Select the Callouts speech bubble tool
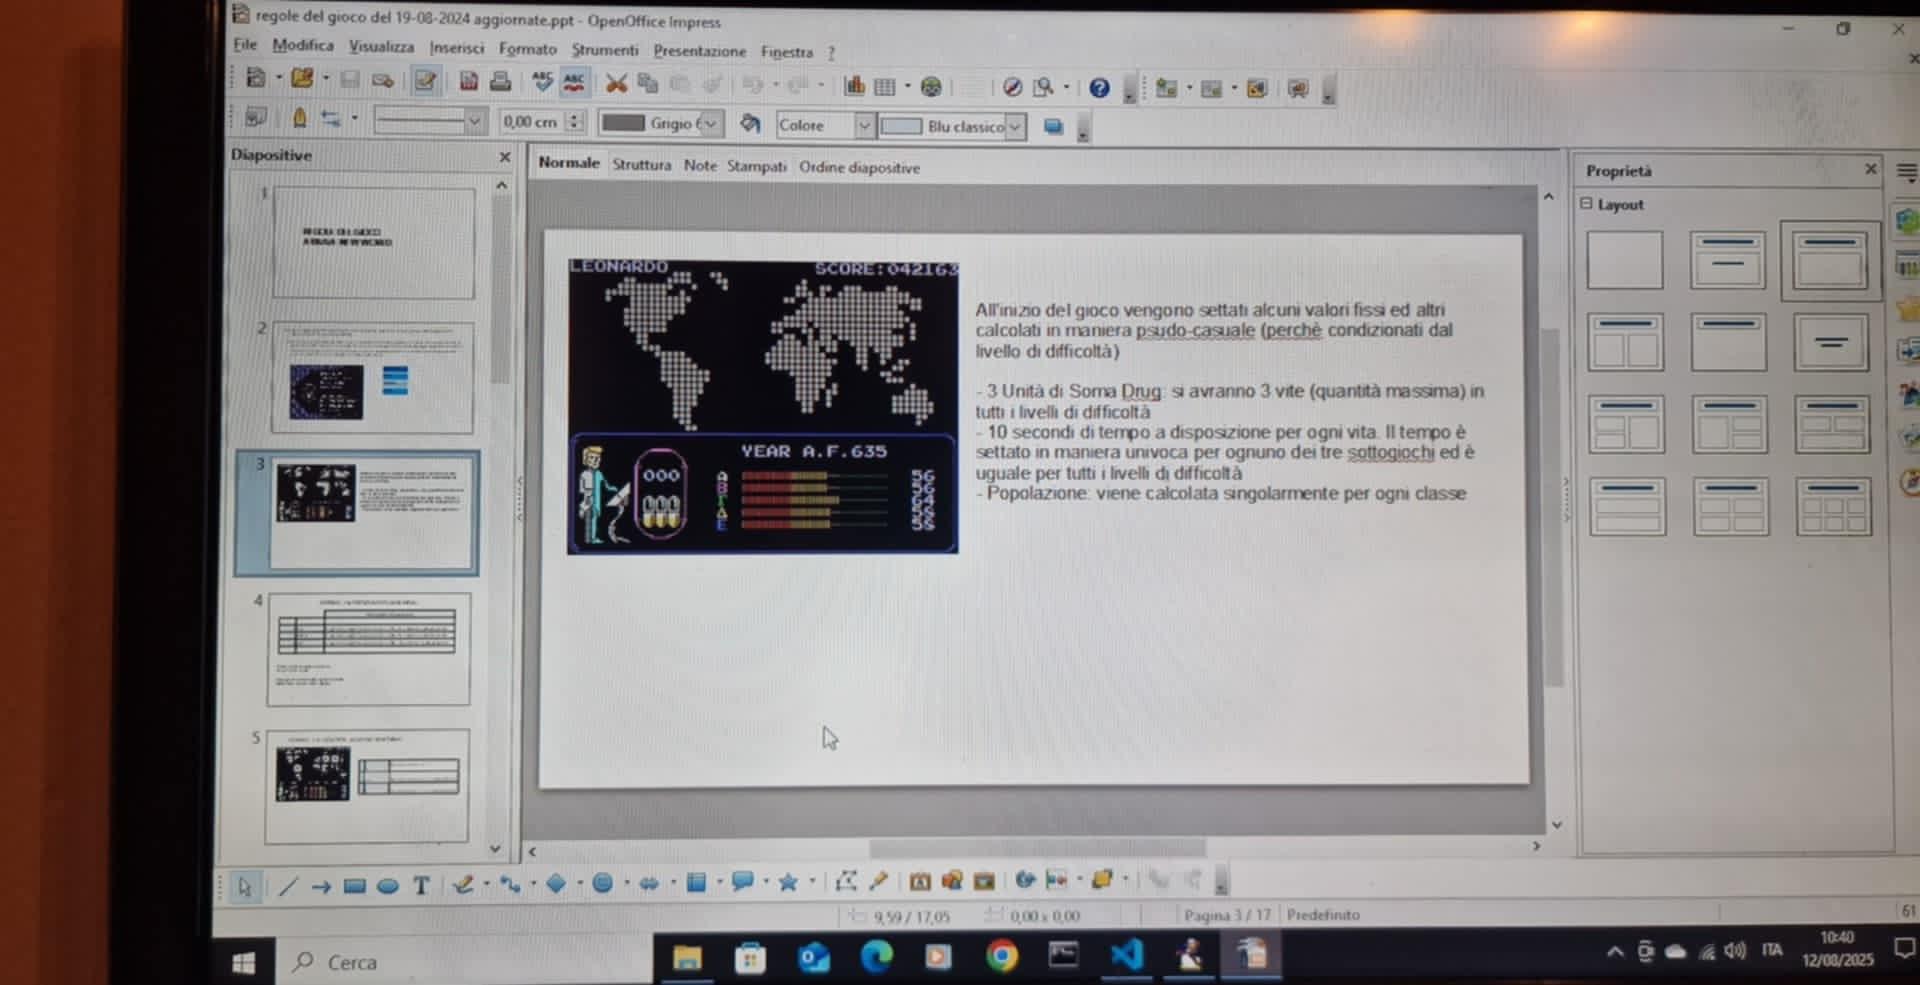This screenshot has height=985, width=1920. pyautogui.click(x=742, y=882)
